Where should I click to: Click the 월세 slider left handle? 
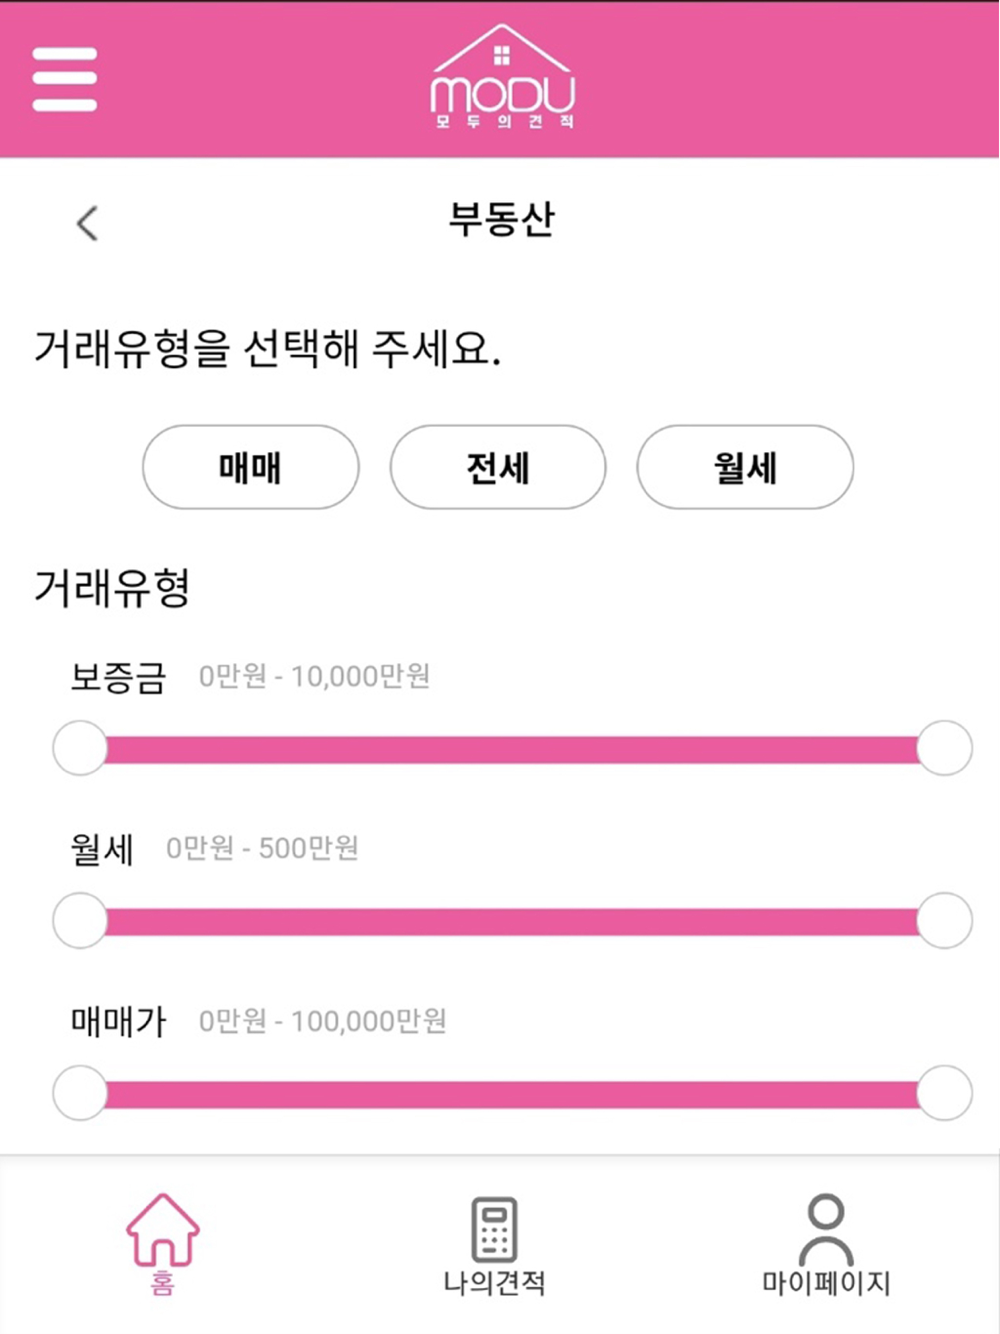[80, 920]
